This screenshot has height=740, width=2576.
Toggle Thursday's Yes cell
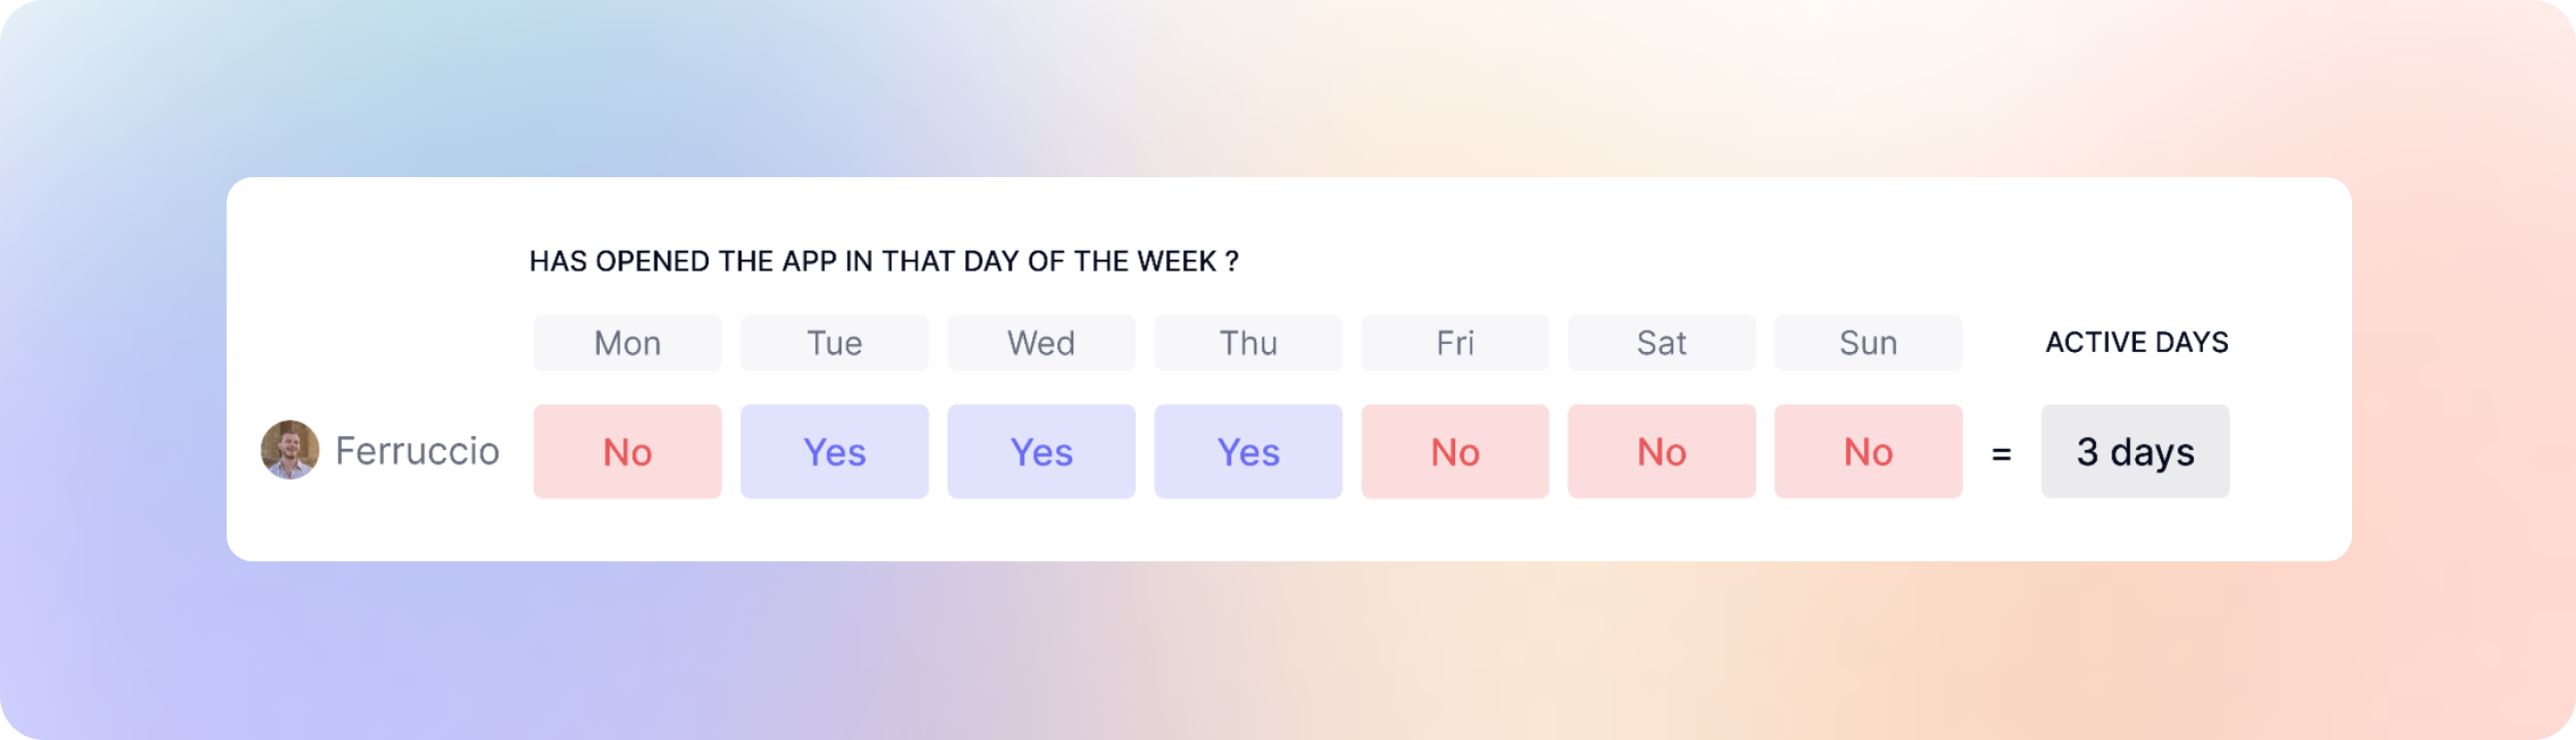click(x=1248, y=451)
